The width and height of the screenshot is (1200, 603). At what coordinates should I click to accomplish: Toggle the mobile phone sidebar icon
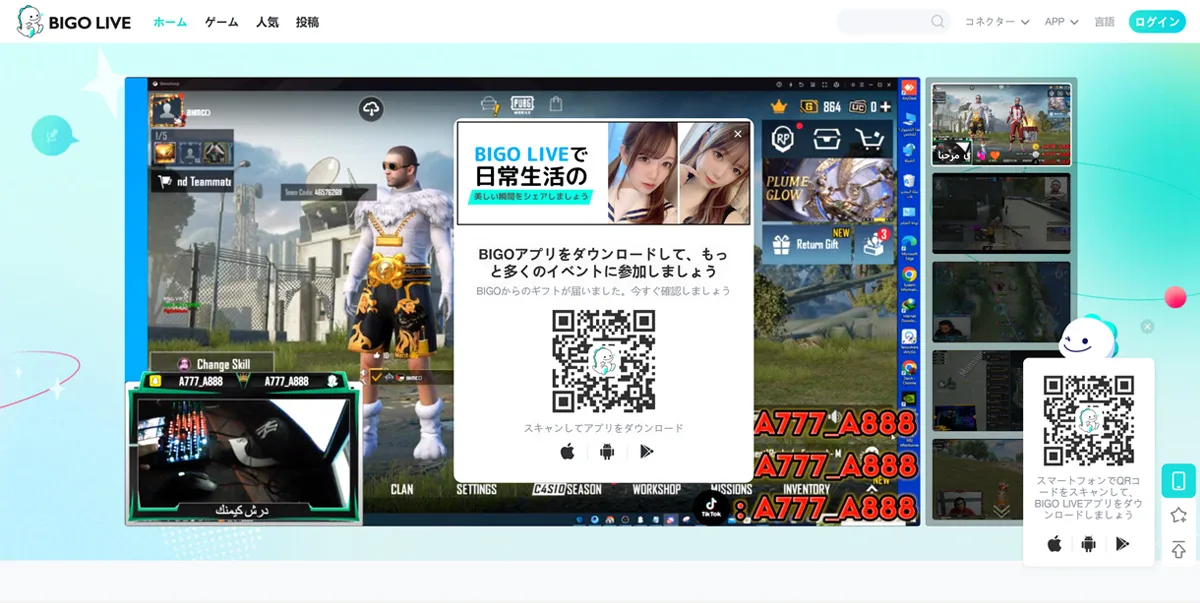[x=1178, y=481]
